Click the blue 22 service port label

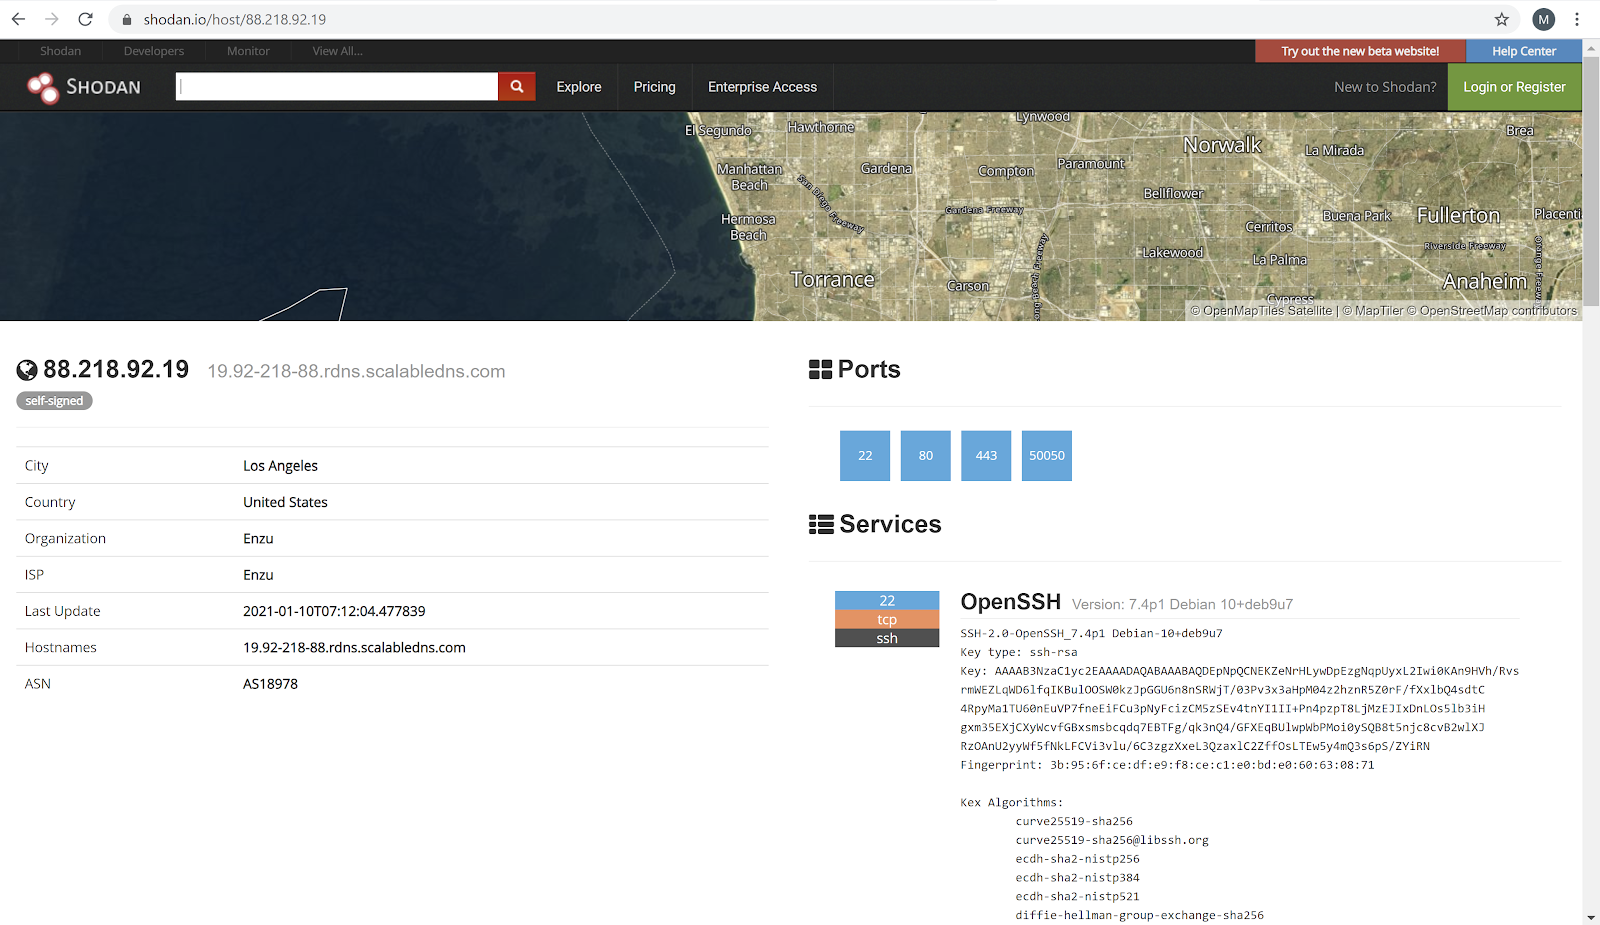pos(887,600)
